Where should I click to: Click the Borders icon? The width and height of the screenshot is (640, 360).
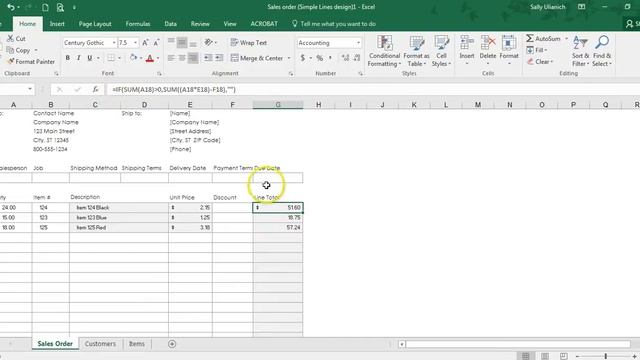click(111, 58)
